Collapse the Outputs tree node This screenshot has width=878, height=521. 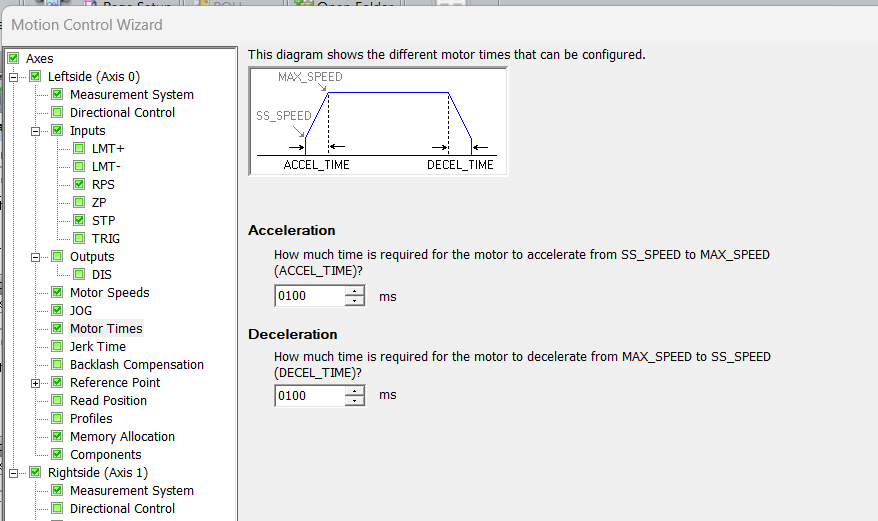click(x=36, y=257)
